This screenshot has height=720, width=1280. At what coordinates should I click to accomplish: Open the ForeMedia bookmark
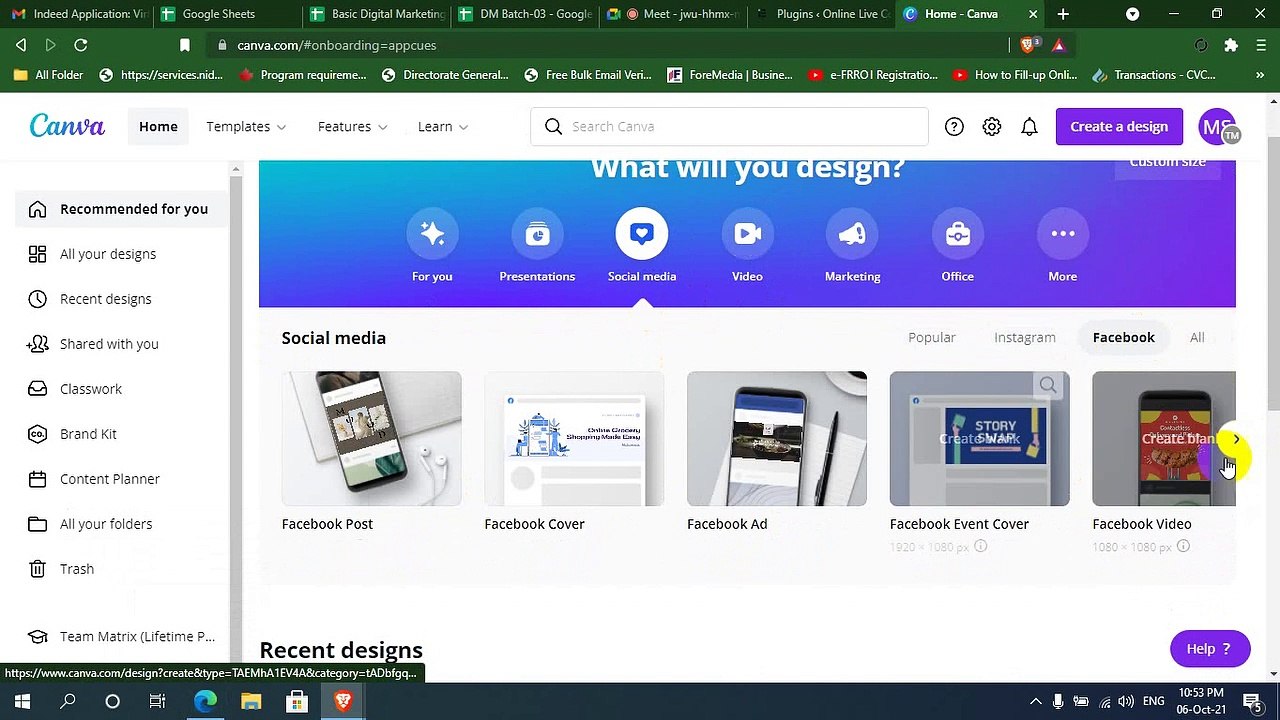(729, 75)
